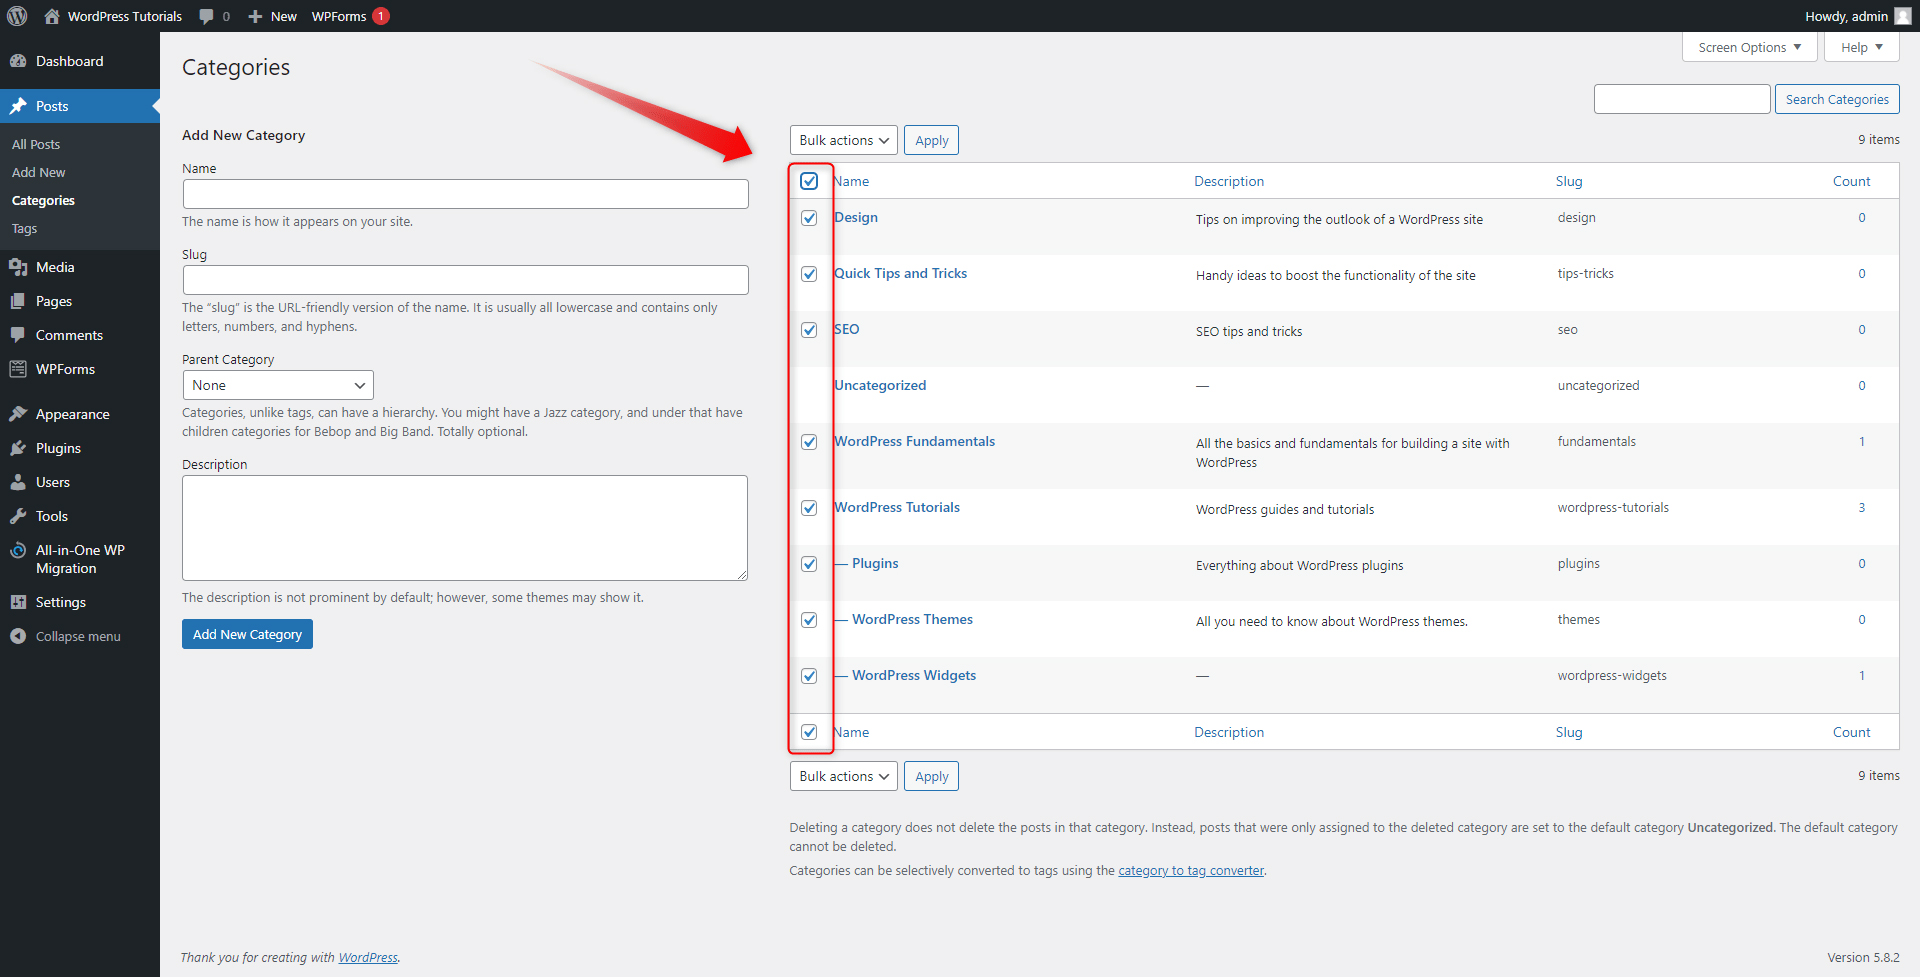Open the Parent Category dropdown
This screenshot has height=977, width=1920.
278,385
